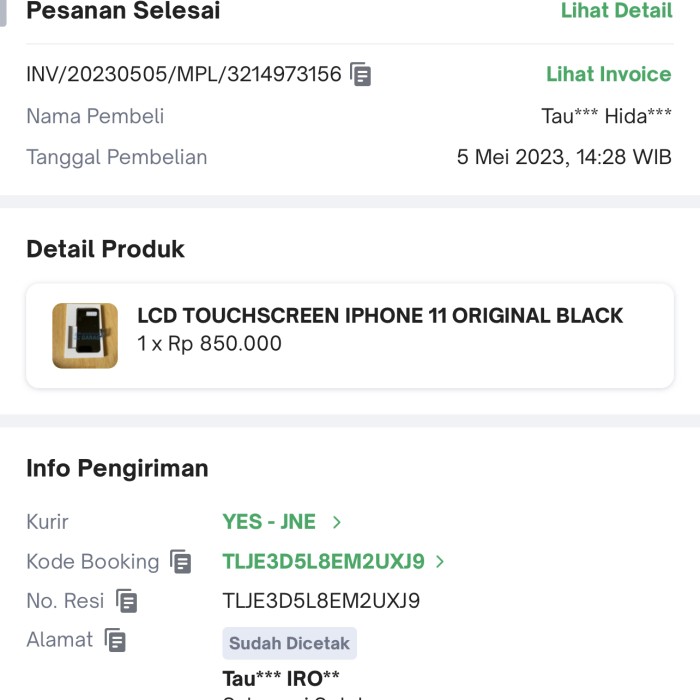Expand the arrow beside the green booking code

point(440,562)
